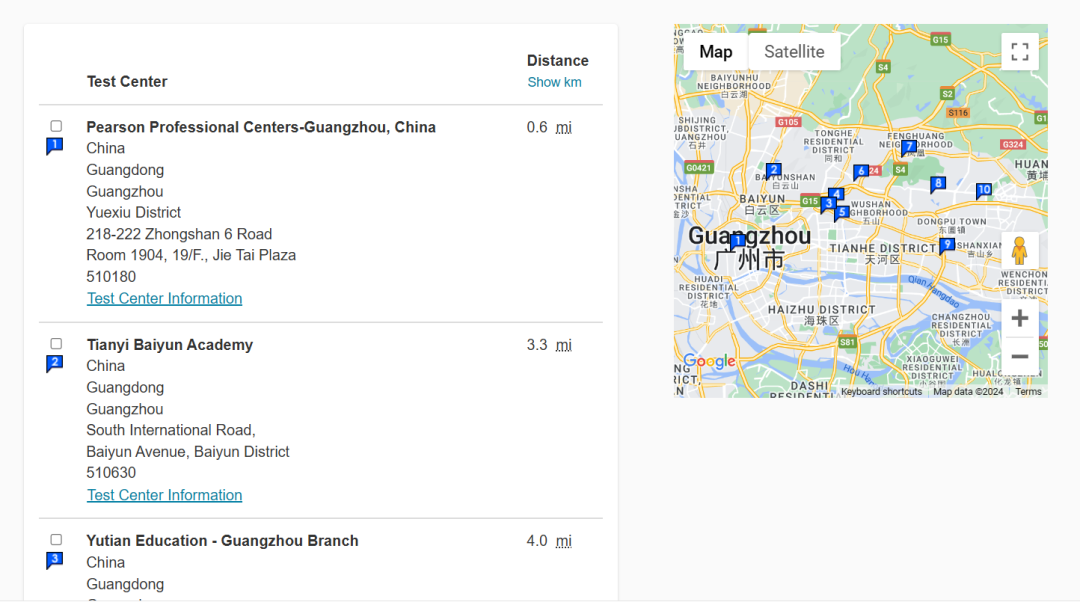This screenshot has height=605, width=1080.
Task: Open the map Terms link
Action: point(1028,391)
